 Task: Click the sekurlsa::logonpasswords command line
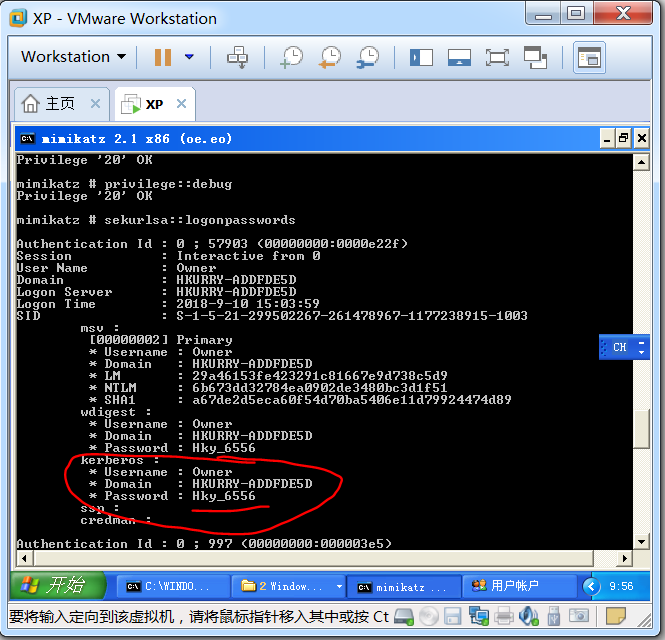[x=156, y=220]
